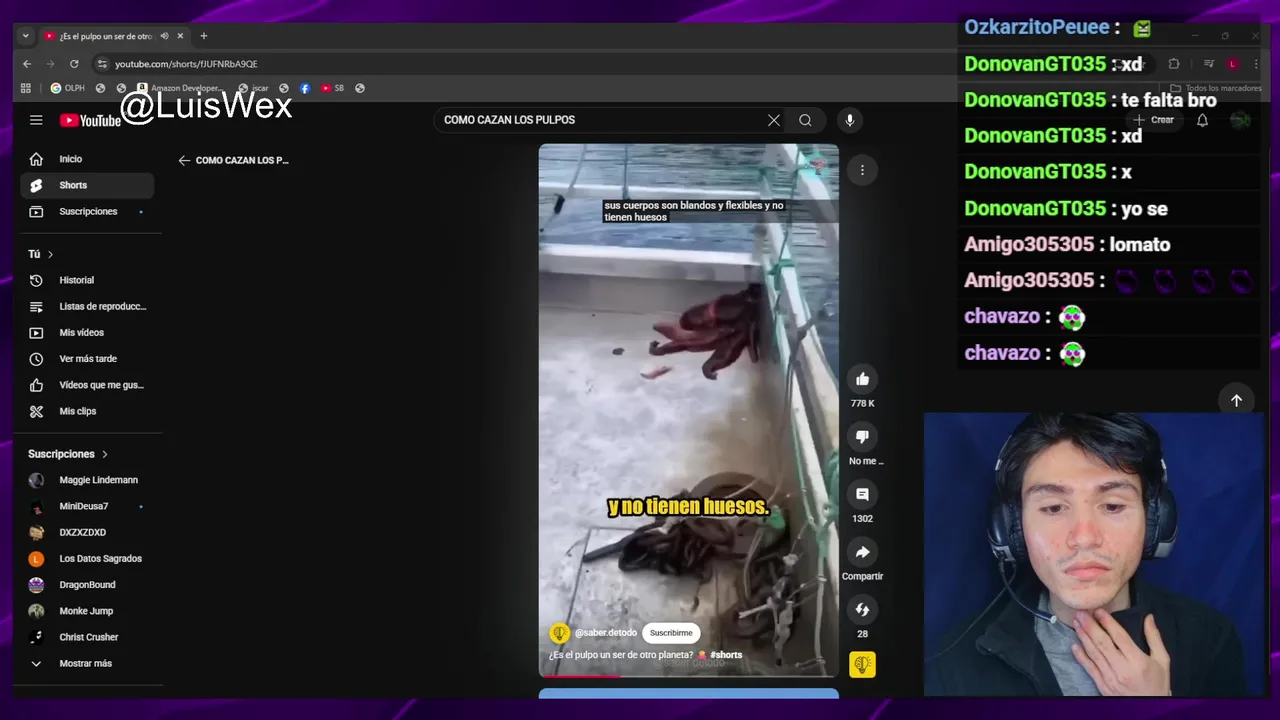Open Christ Crusher channel

point(88,637)
